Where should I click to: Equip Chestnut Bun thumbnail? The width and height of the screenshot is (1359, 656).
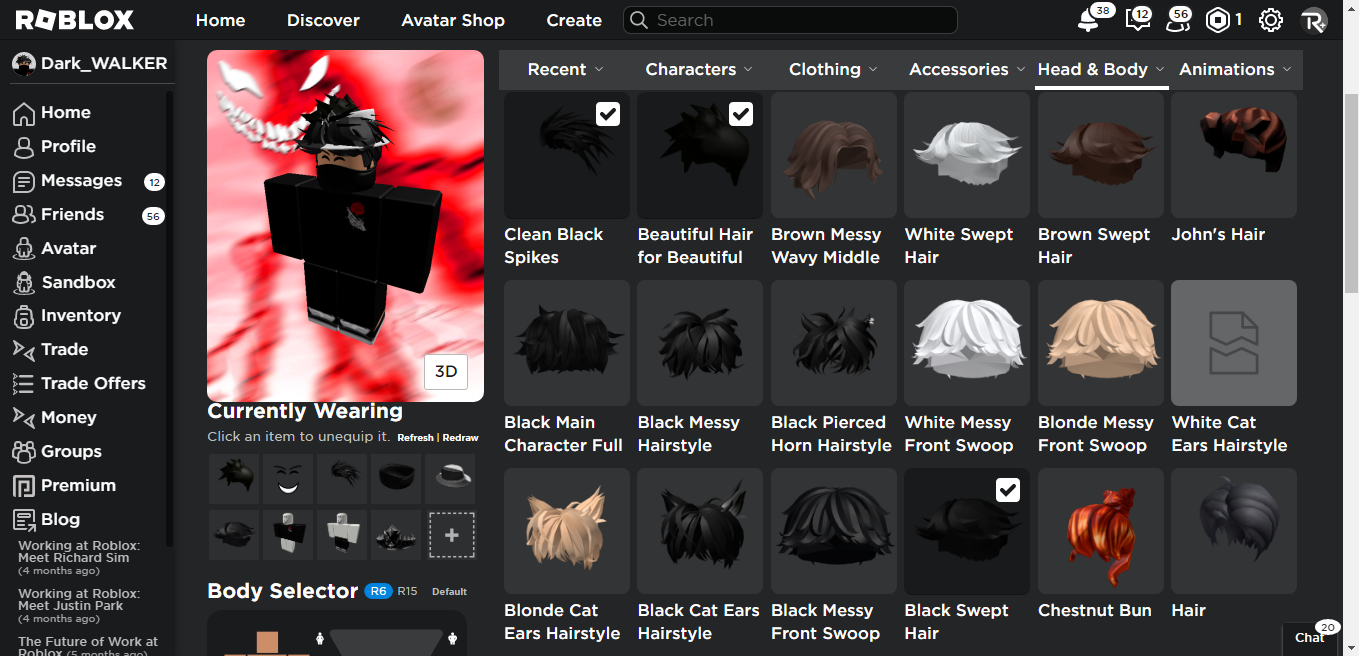pyautogui.click(x=1100, y=531)
